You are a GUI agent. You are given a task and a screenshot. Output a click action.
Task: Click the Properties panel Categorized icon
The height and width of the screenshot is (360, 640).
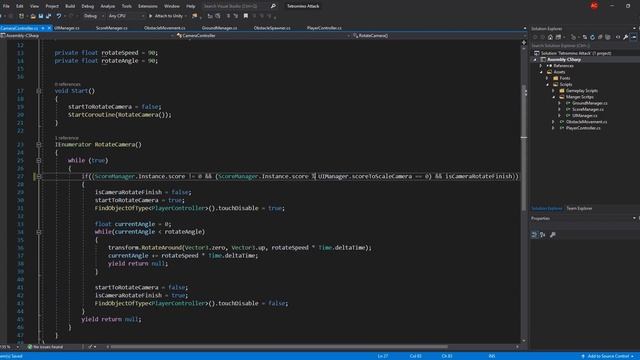tap(534, 235)
